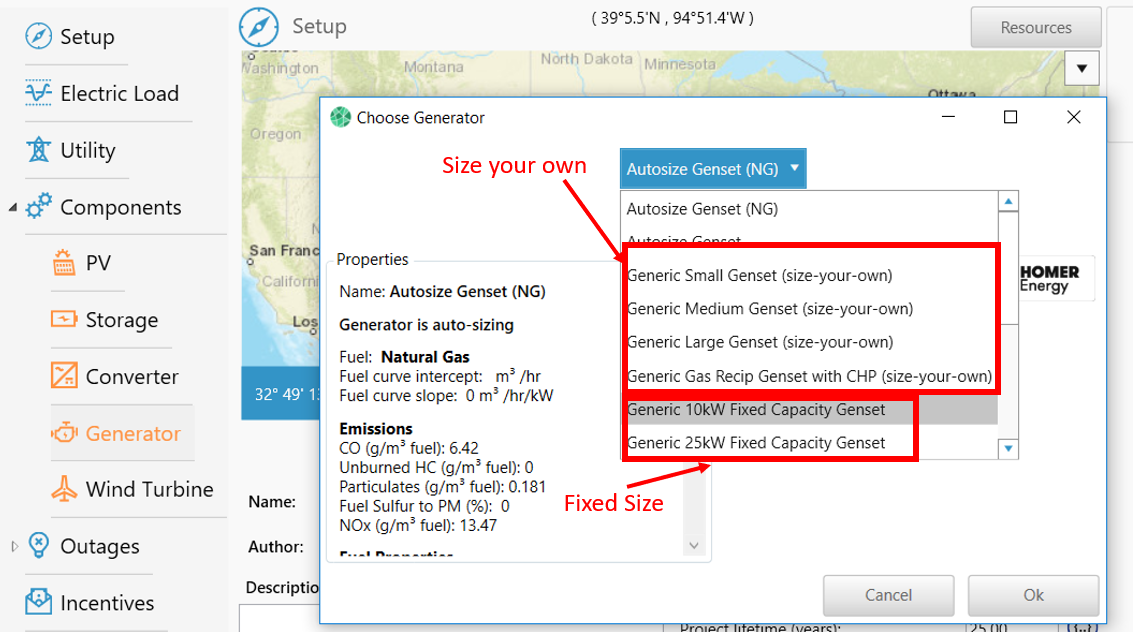Select Generic 10kW Fixed Capacity Genset
1134x632 pixels.
click(x=756, y=409)
